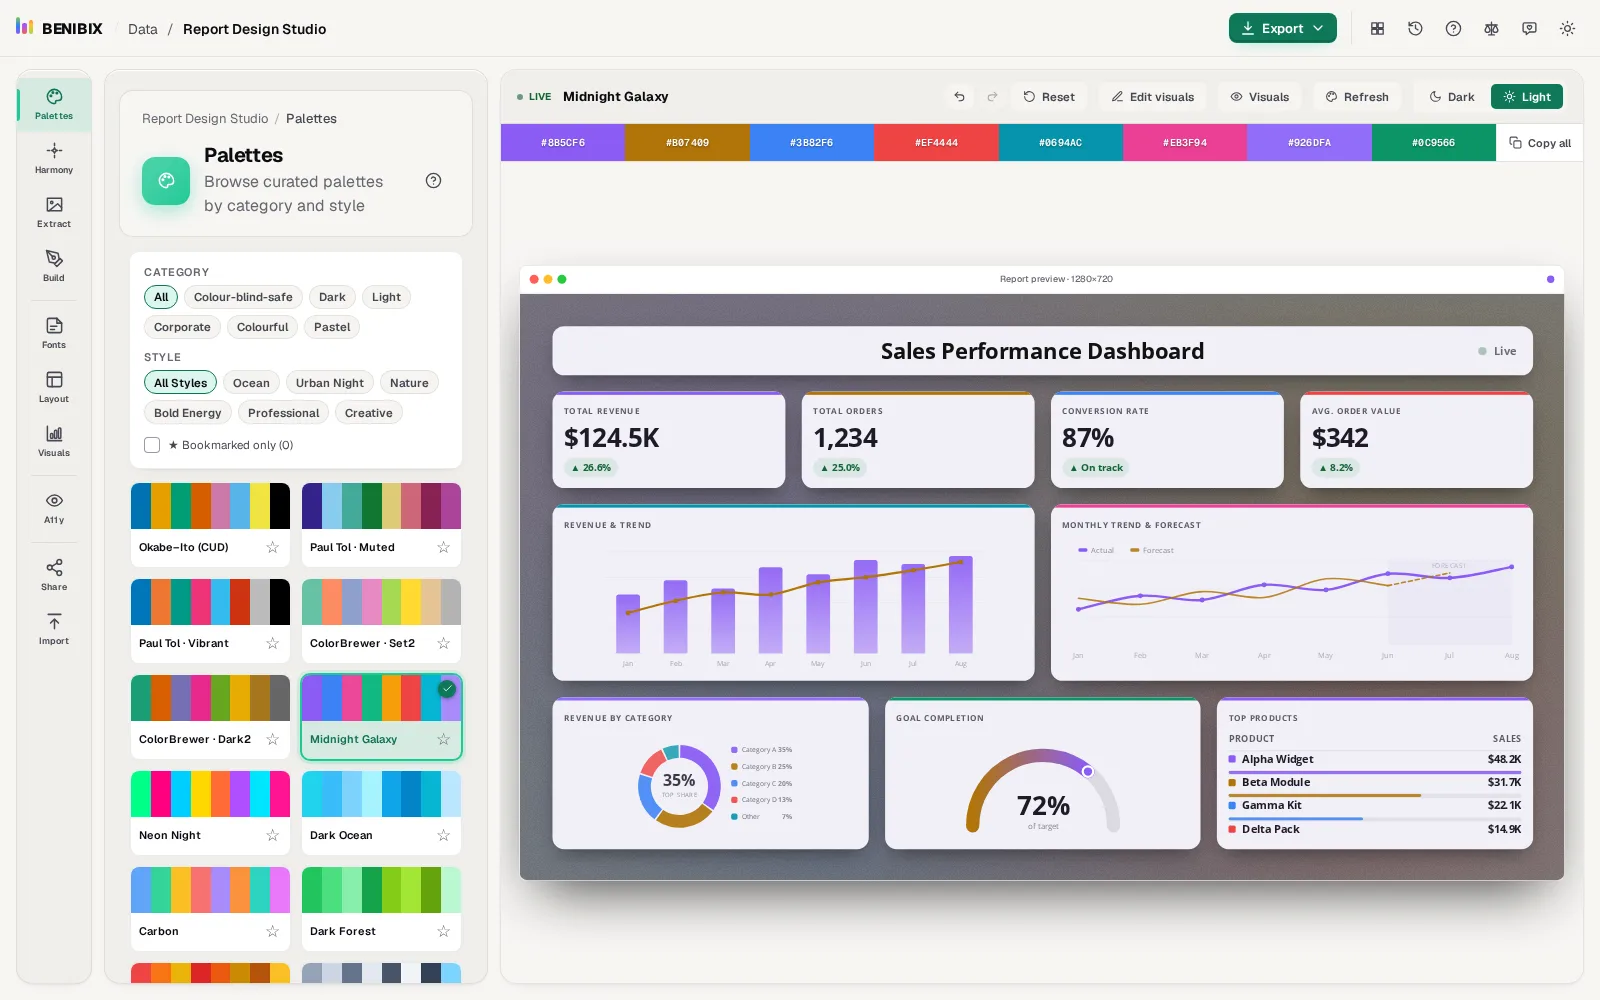Click the undo arrow icon
Viewport: 1600px width, 1000px height.
(x=959, y=97)
